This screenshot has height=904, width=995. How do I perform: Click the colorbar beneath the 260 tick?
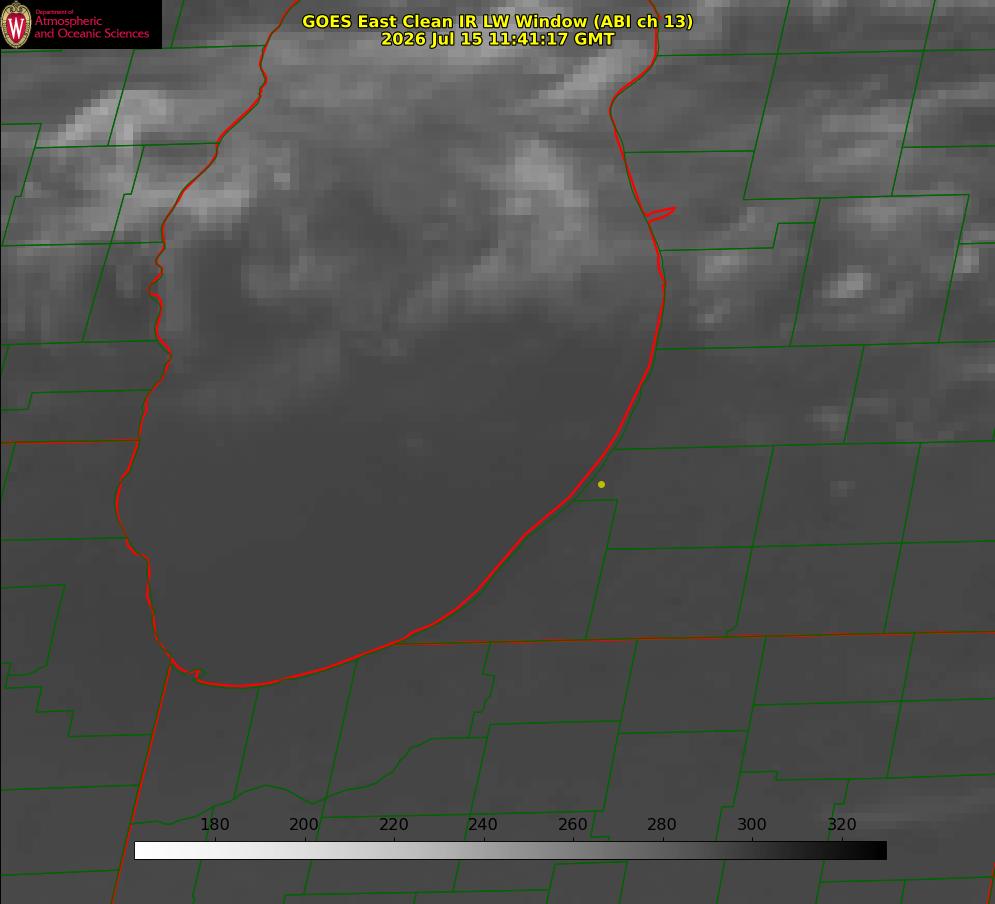click(x=573, y=851)
